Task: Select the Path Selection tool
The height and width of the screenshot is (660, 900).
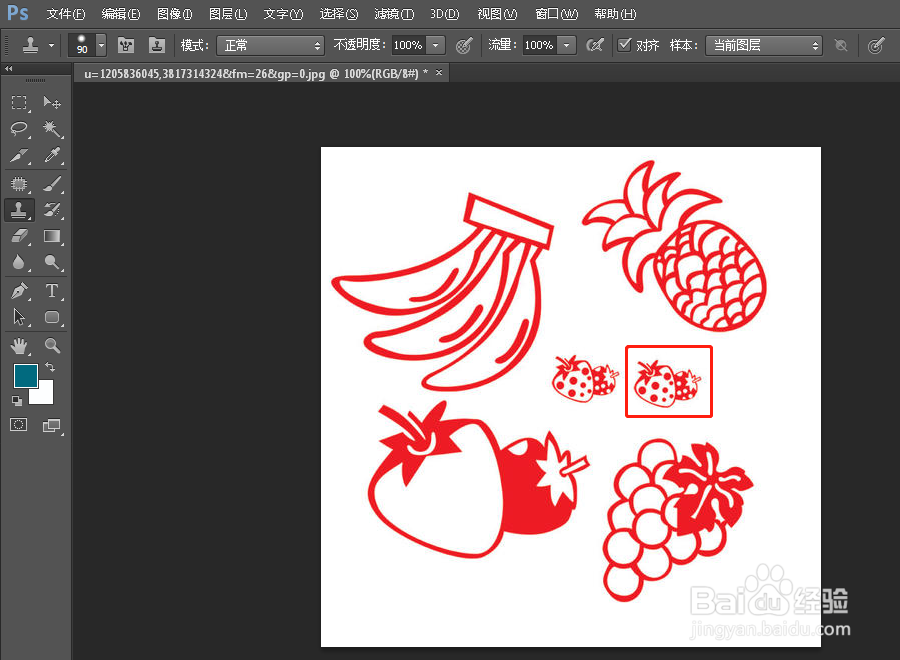Action: (x=19, y=317)
